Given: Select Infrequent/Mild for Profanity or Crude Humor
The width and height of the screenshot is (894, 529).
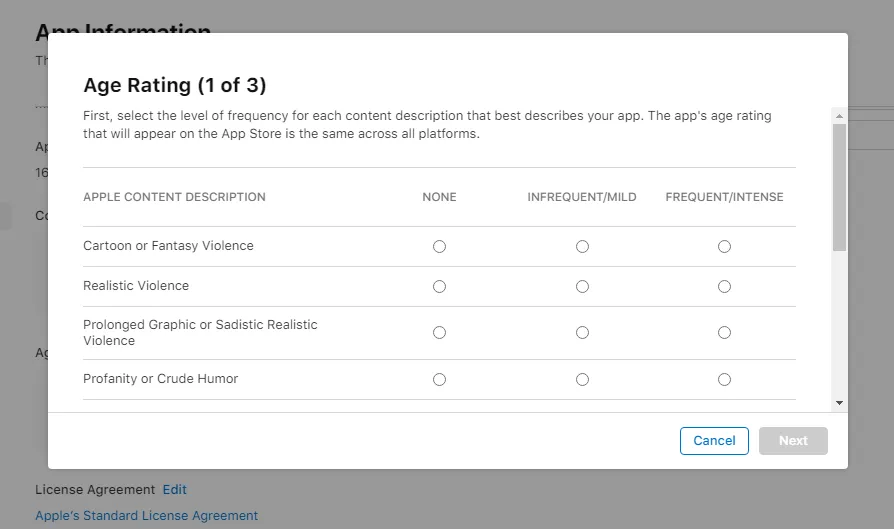Looking at the screenshot, I should [582, 379].
